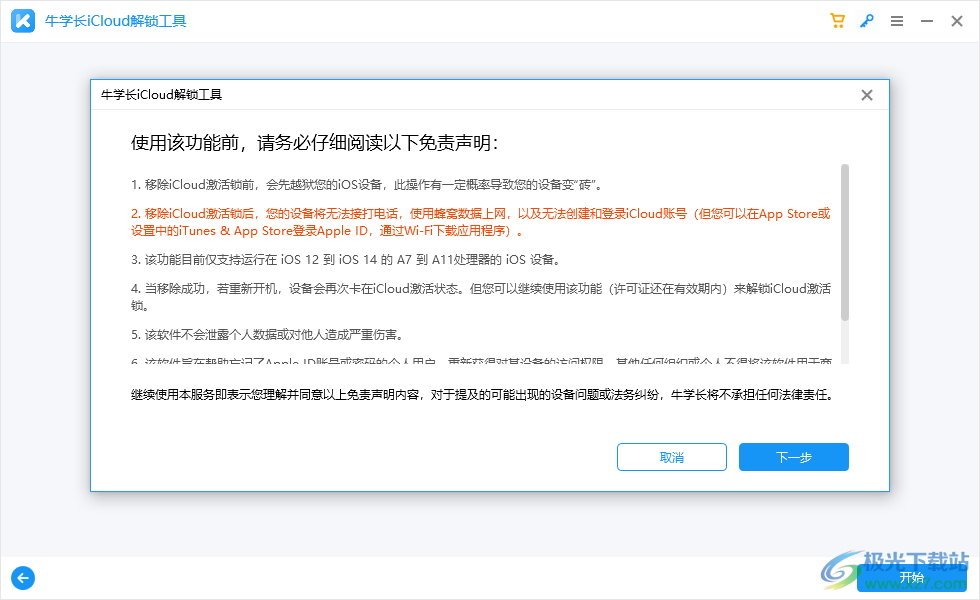Image resolution: width=980 pixels, height=600 pixels.
Task: Click the back arrow at bottom left
Action: 22,578
